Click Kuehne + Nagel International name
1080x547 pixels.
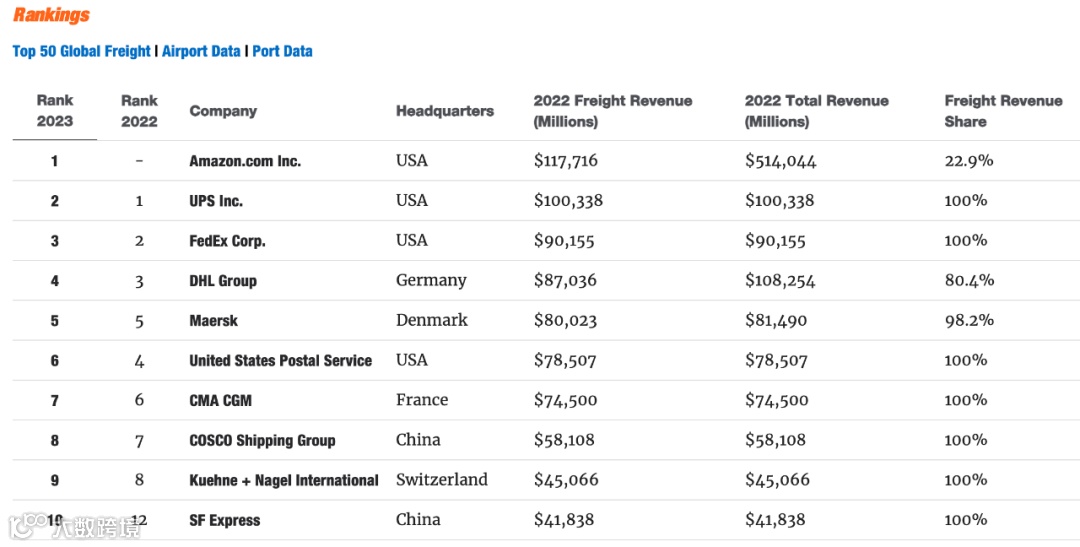click(284, 481)
